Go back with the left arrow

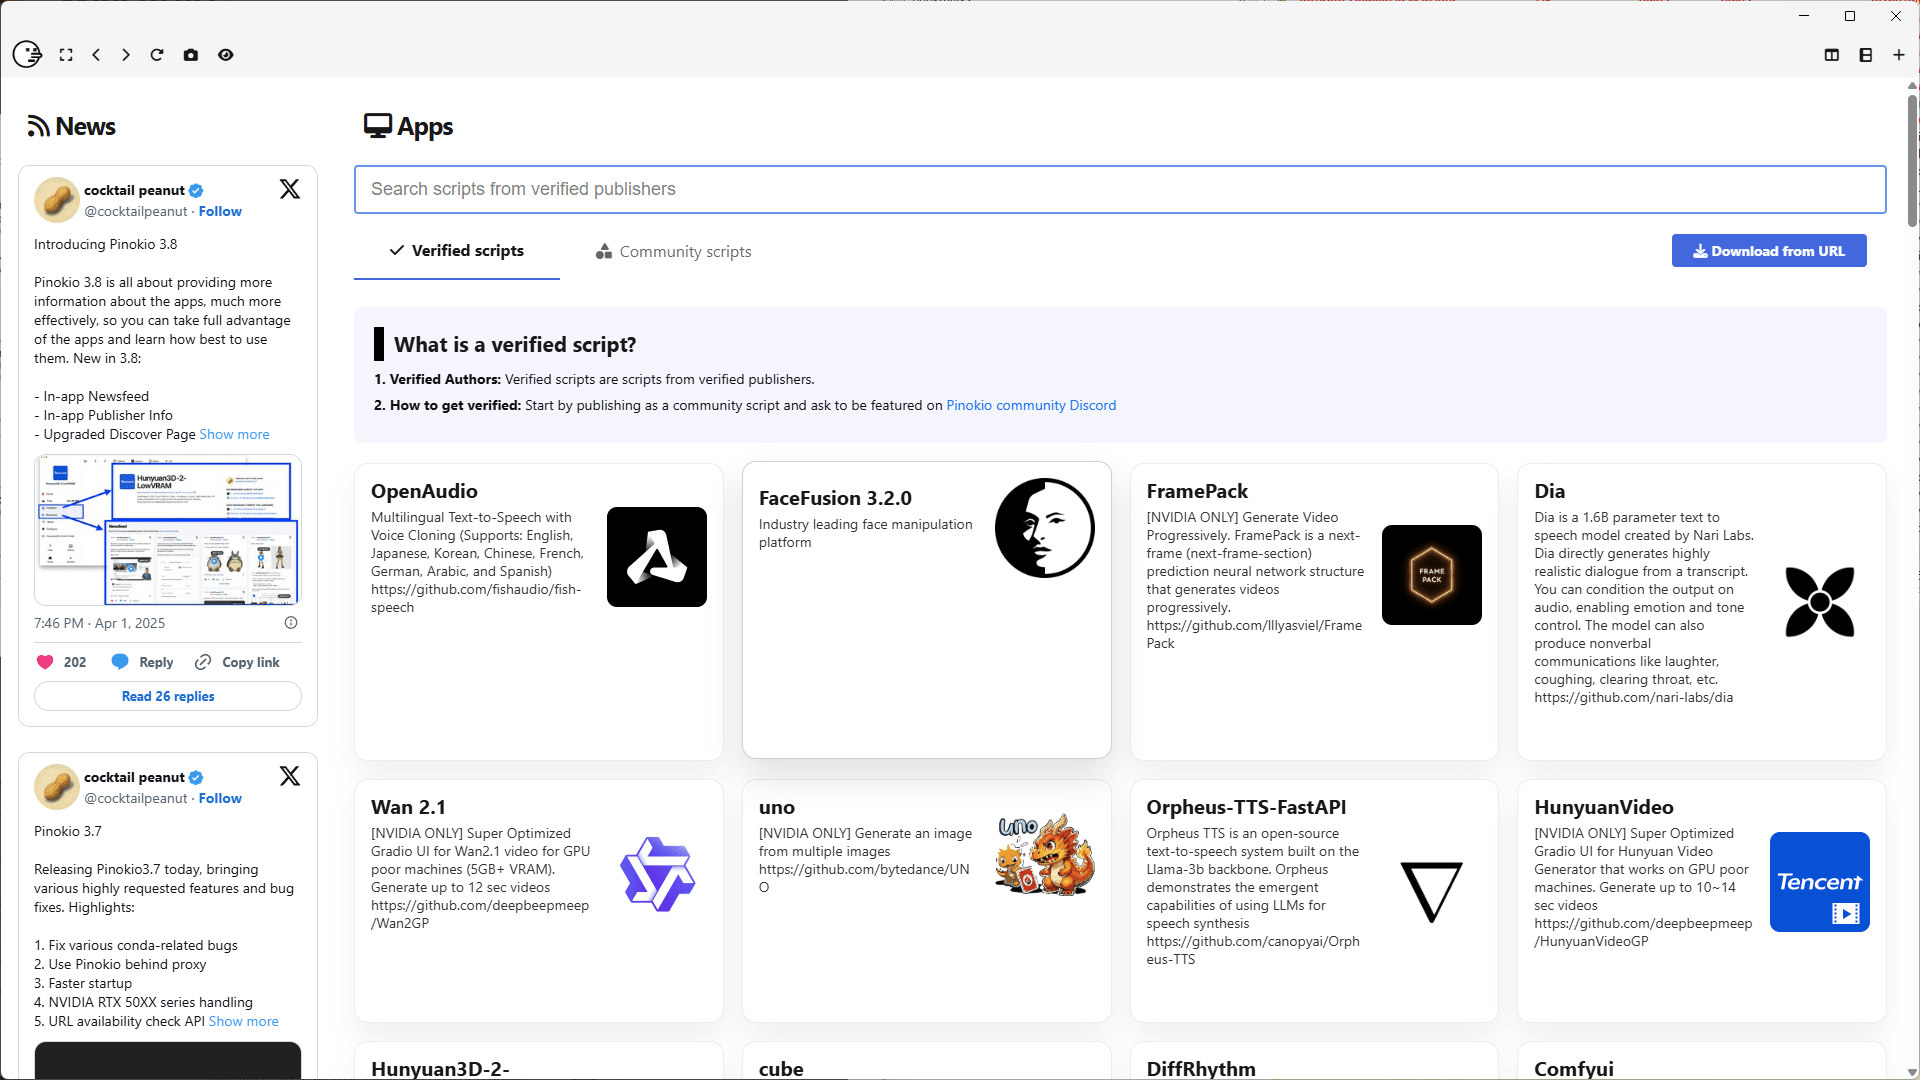tap(96, 55)
